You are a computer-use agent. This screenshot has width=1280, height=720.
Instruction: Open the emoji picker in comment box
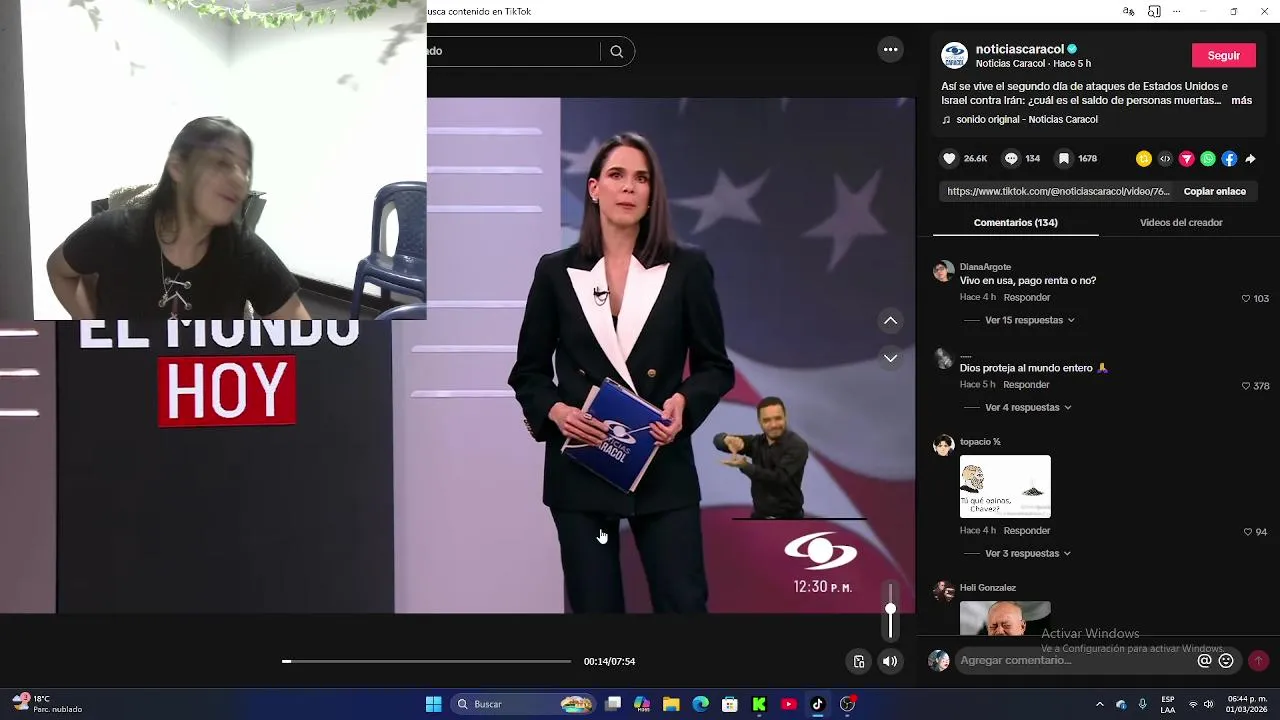(1226, 660)
